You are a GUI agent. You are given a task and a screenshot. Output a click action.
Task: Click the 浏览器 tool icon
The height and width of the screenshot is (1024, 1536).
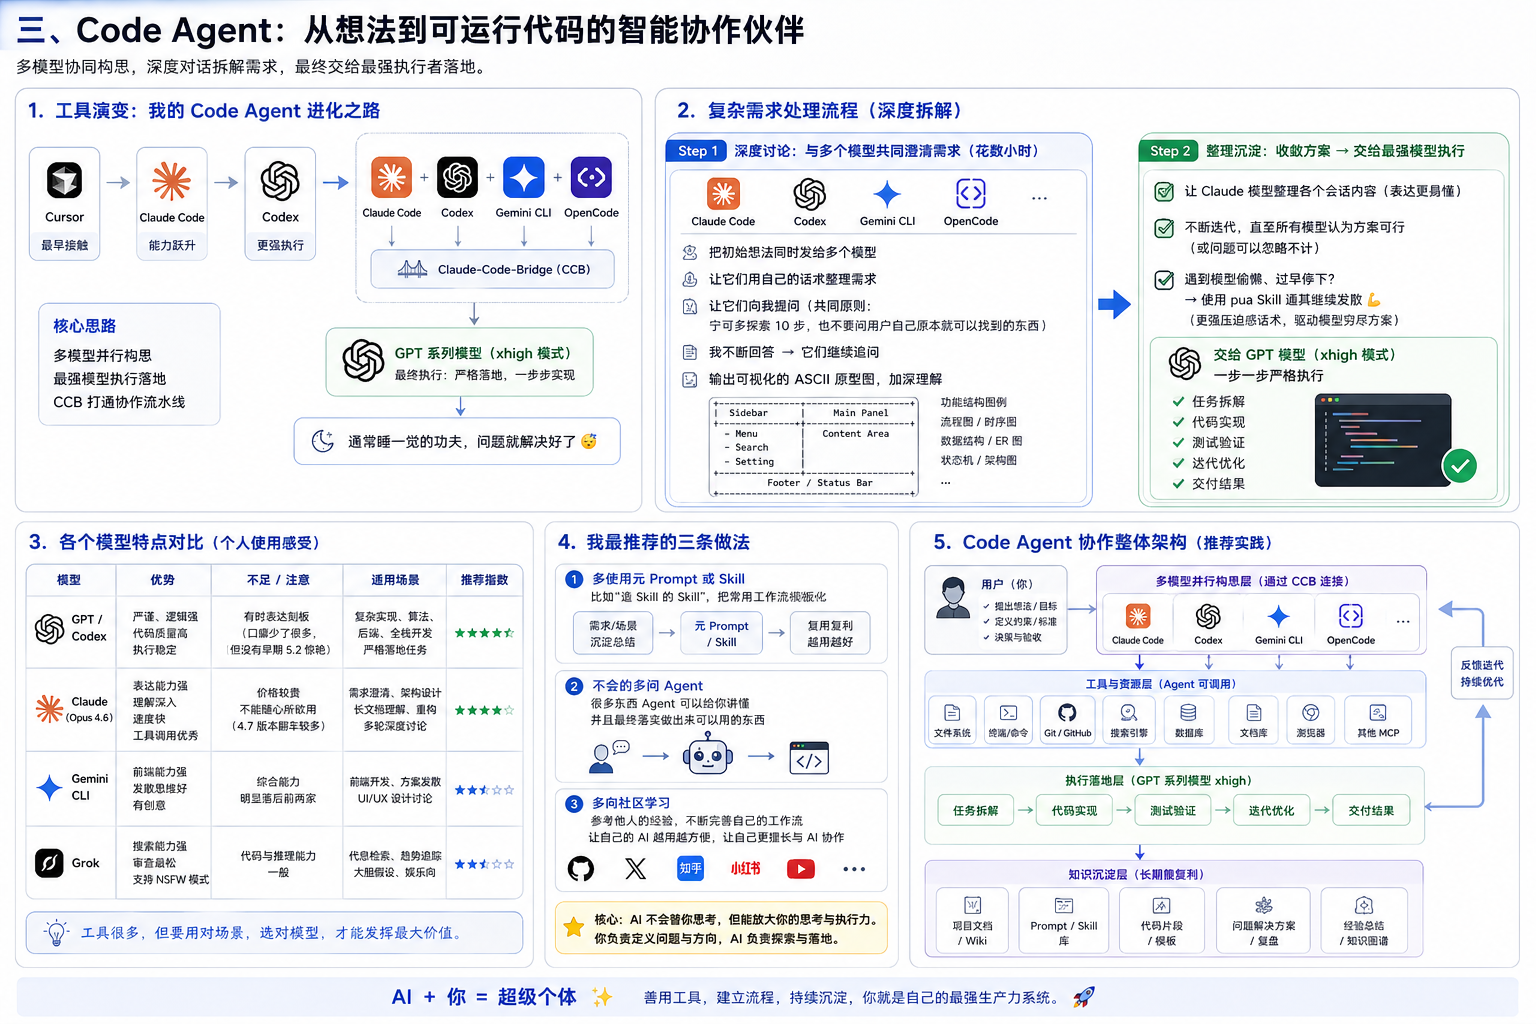click(1310, 712)
